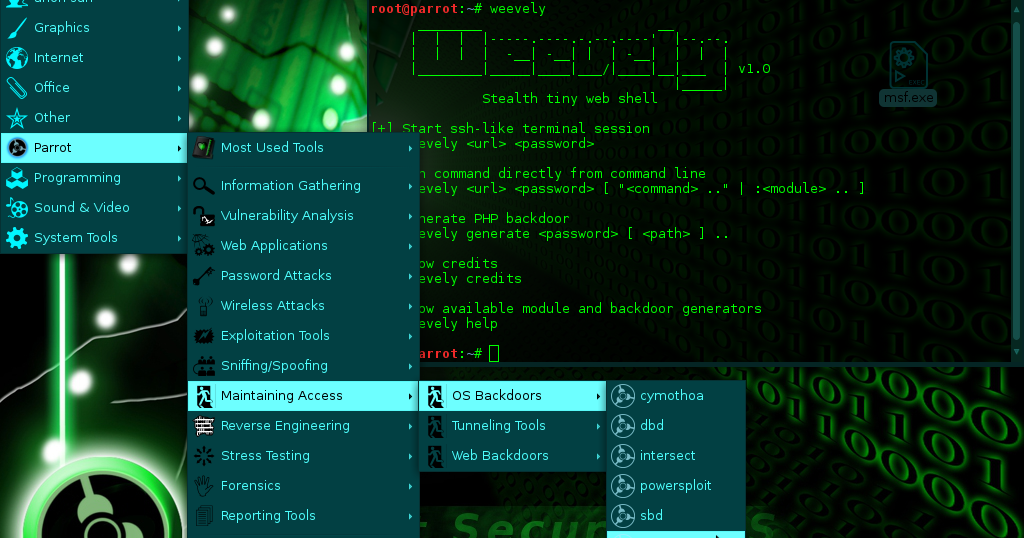
Task: Expand the System Tools submenu arrow
Action: (179, 238)
